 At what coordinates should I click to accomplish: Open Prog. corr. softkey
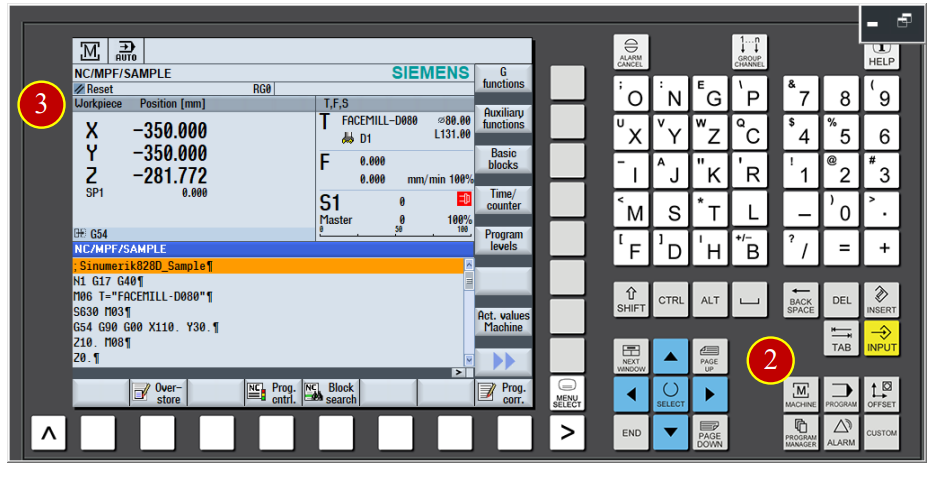[503, 393]
